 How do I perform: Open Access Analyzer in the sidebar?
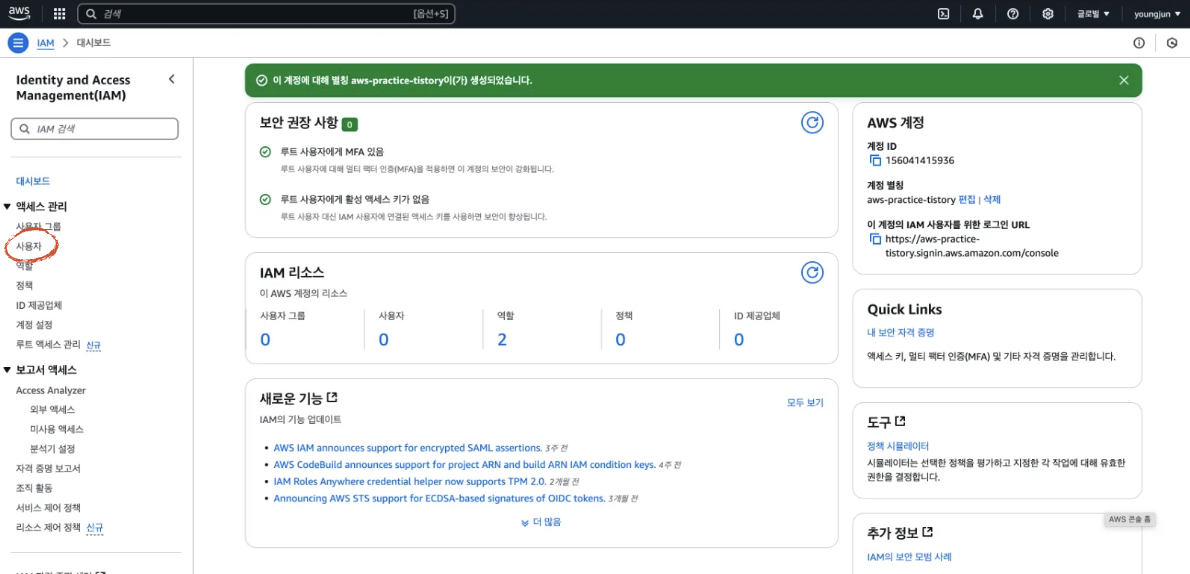[x=51, y=390]
